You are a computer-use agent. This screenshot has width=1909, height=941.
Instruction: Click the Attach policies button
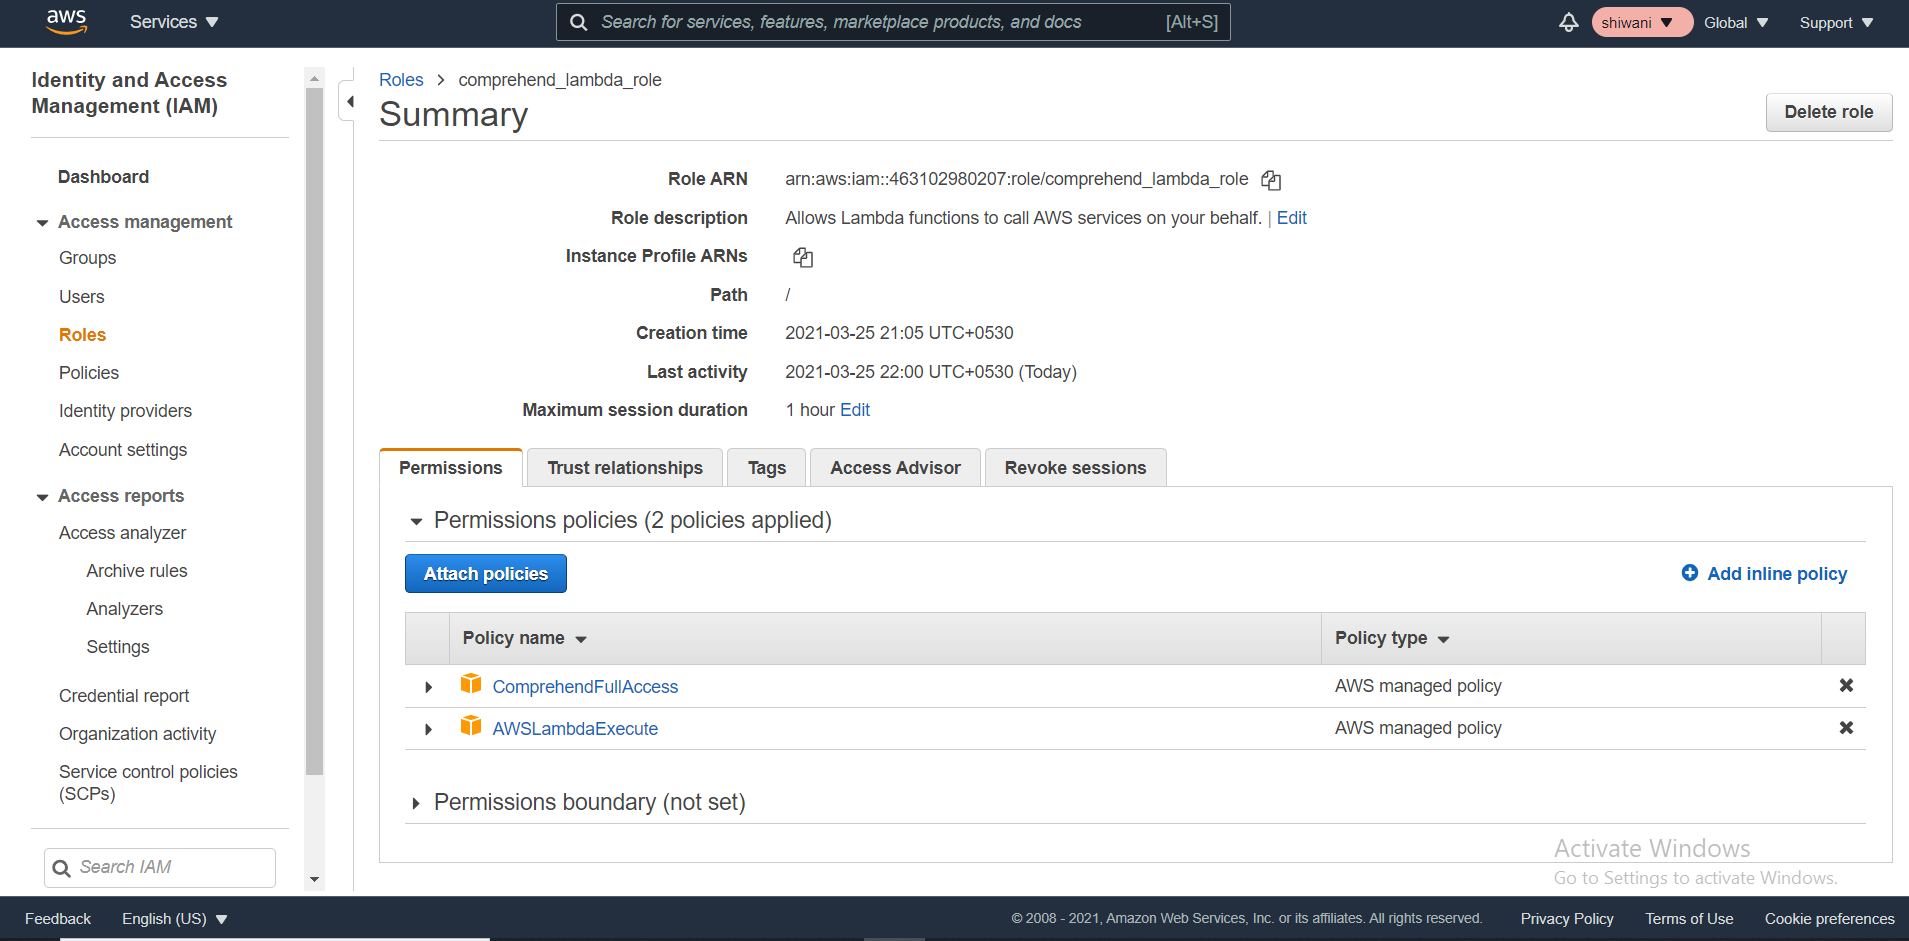486,574
